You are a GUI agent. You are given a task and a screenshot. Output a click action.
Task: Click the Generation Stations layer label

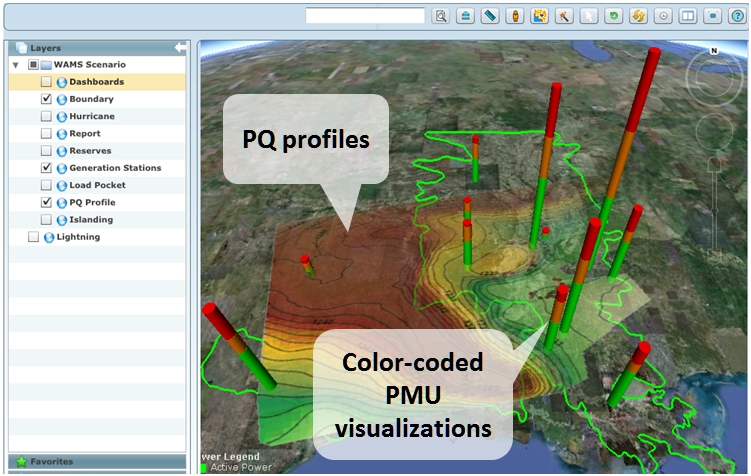(114, 168)
